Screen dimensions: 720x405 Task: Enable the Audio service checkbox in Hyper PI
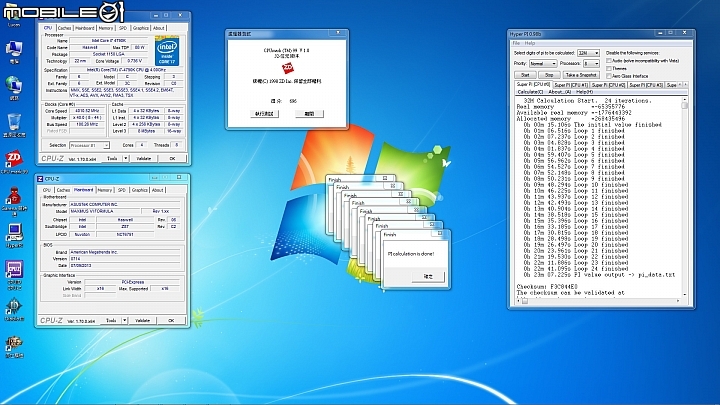(x=609, y=61)
